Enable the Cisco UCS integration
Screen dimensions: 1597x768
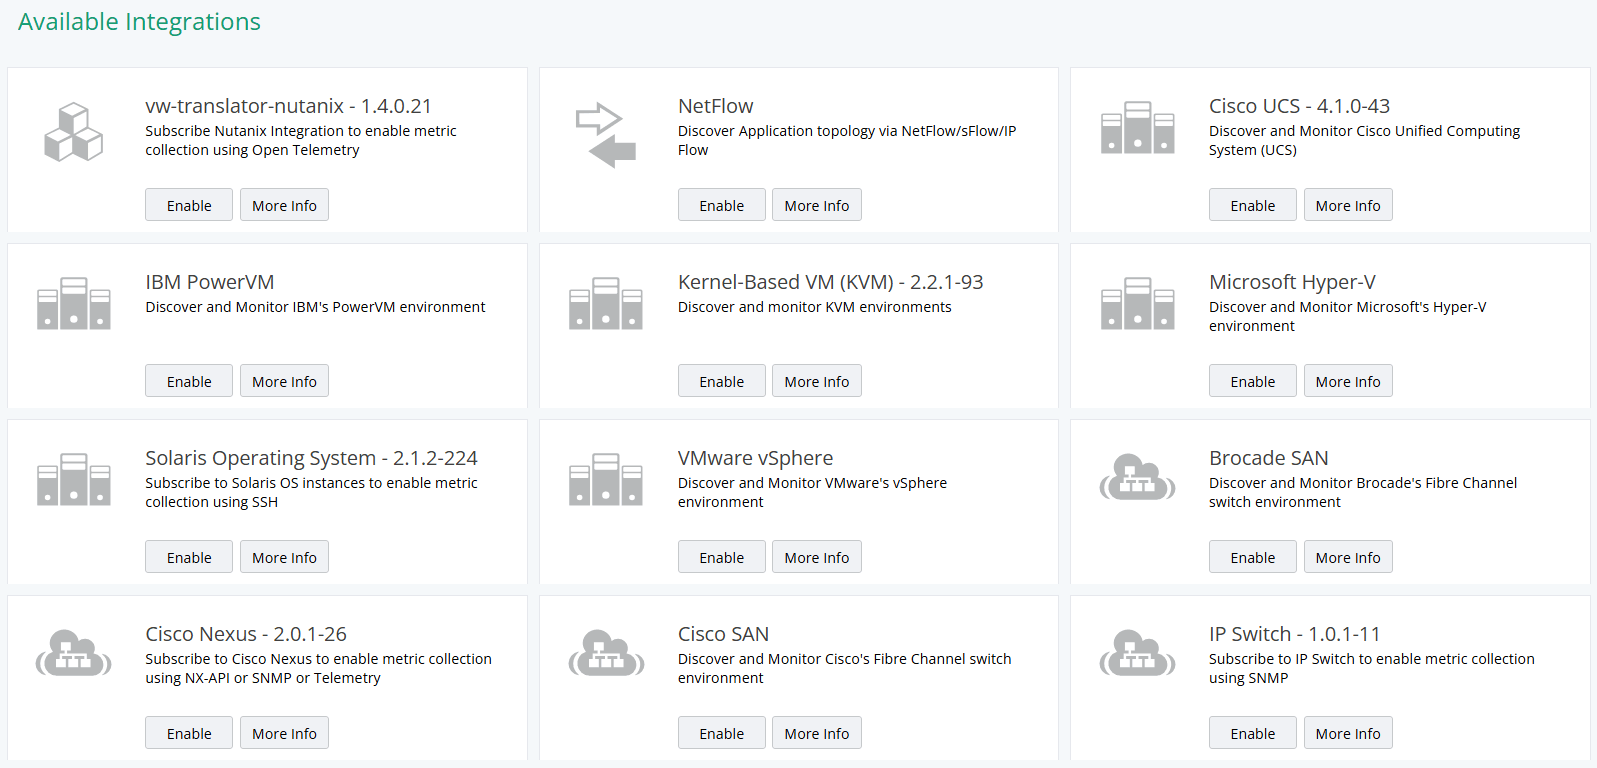pyautogui.click(x=1253, y=205)
